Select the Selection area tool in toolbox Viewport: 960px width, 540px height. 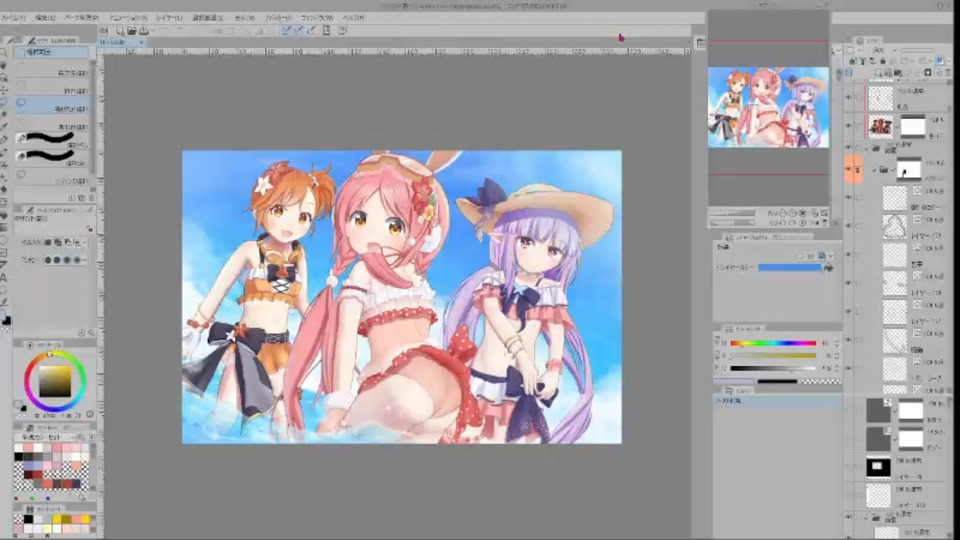coord(4,102)
